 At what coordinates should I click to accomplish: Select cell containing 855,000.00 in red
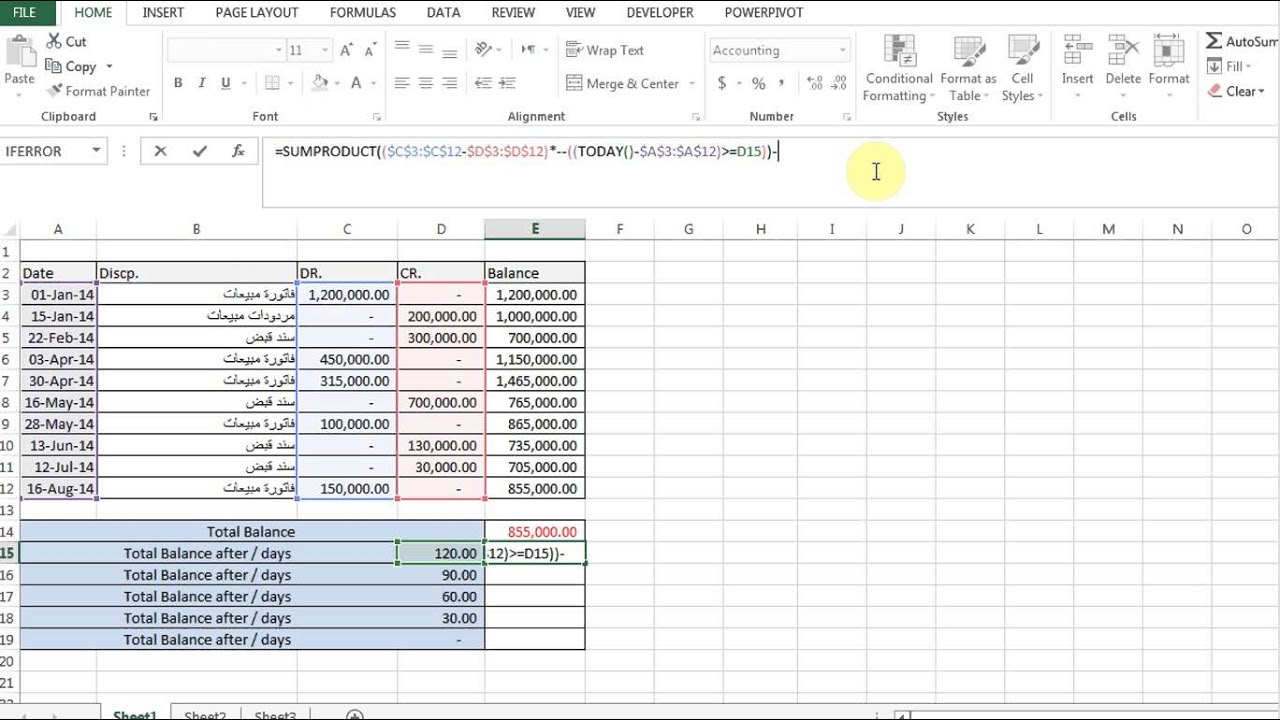(x=535, y=532)
